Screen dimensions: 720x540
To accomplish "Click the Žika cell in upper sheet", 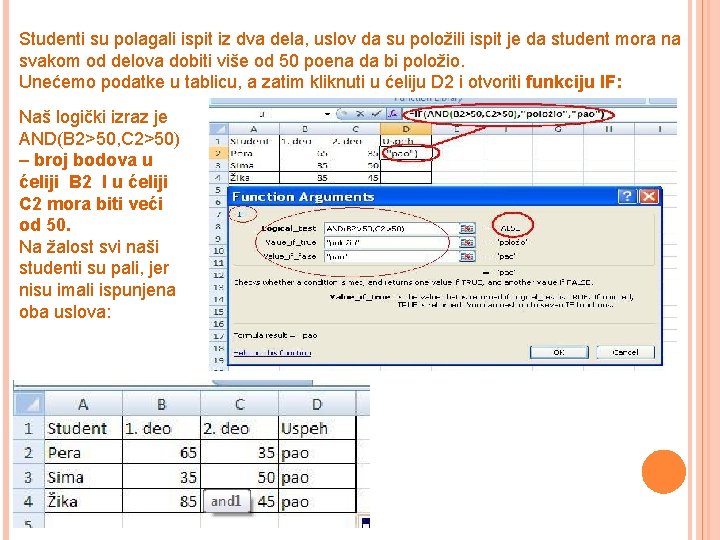I will pos(253,178).
